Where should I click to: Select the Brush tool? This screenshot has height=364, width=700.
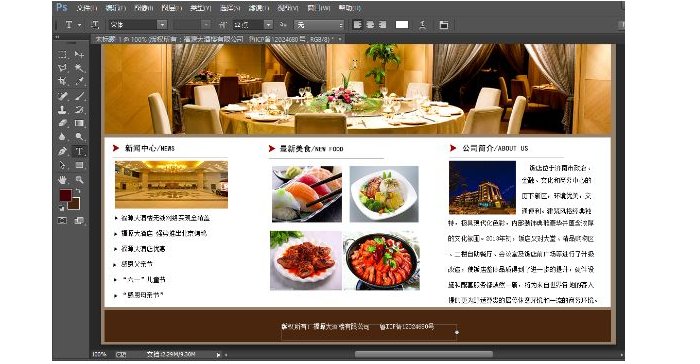79,96
